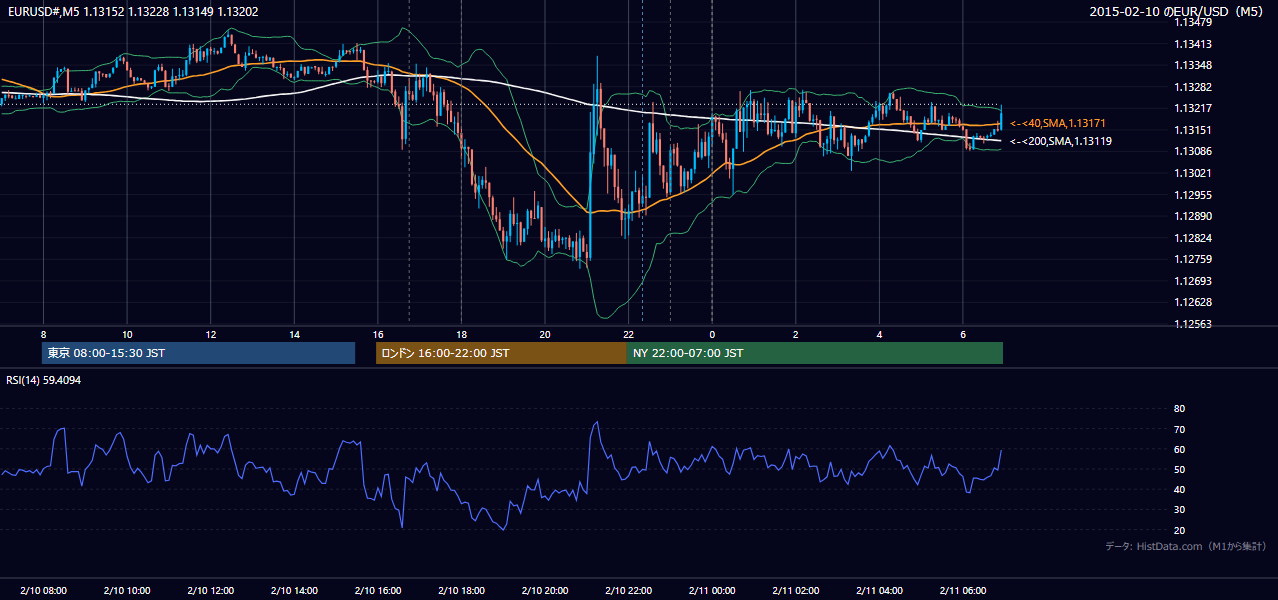Click price axis label 1.12563
1278x600 pixels.
pos(1193,324)
